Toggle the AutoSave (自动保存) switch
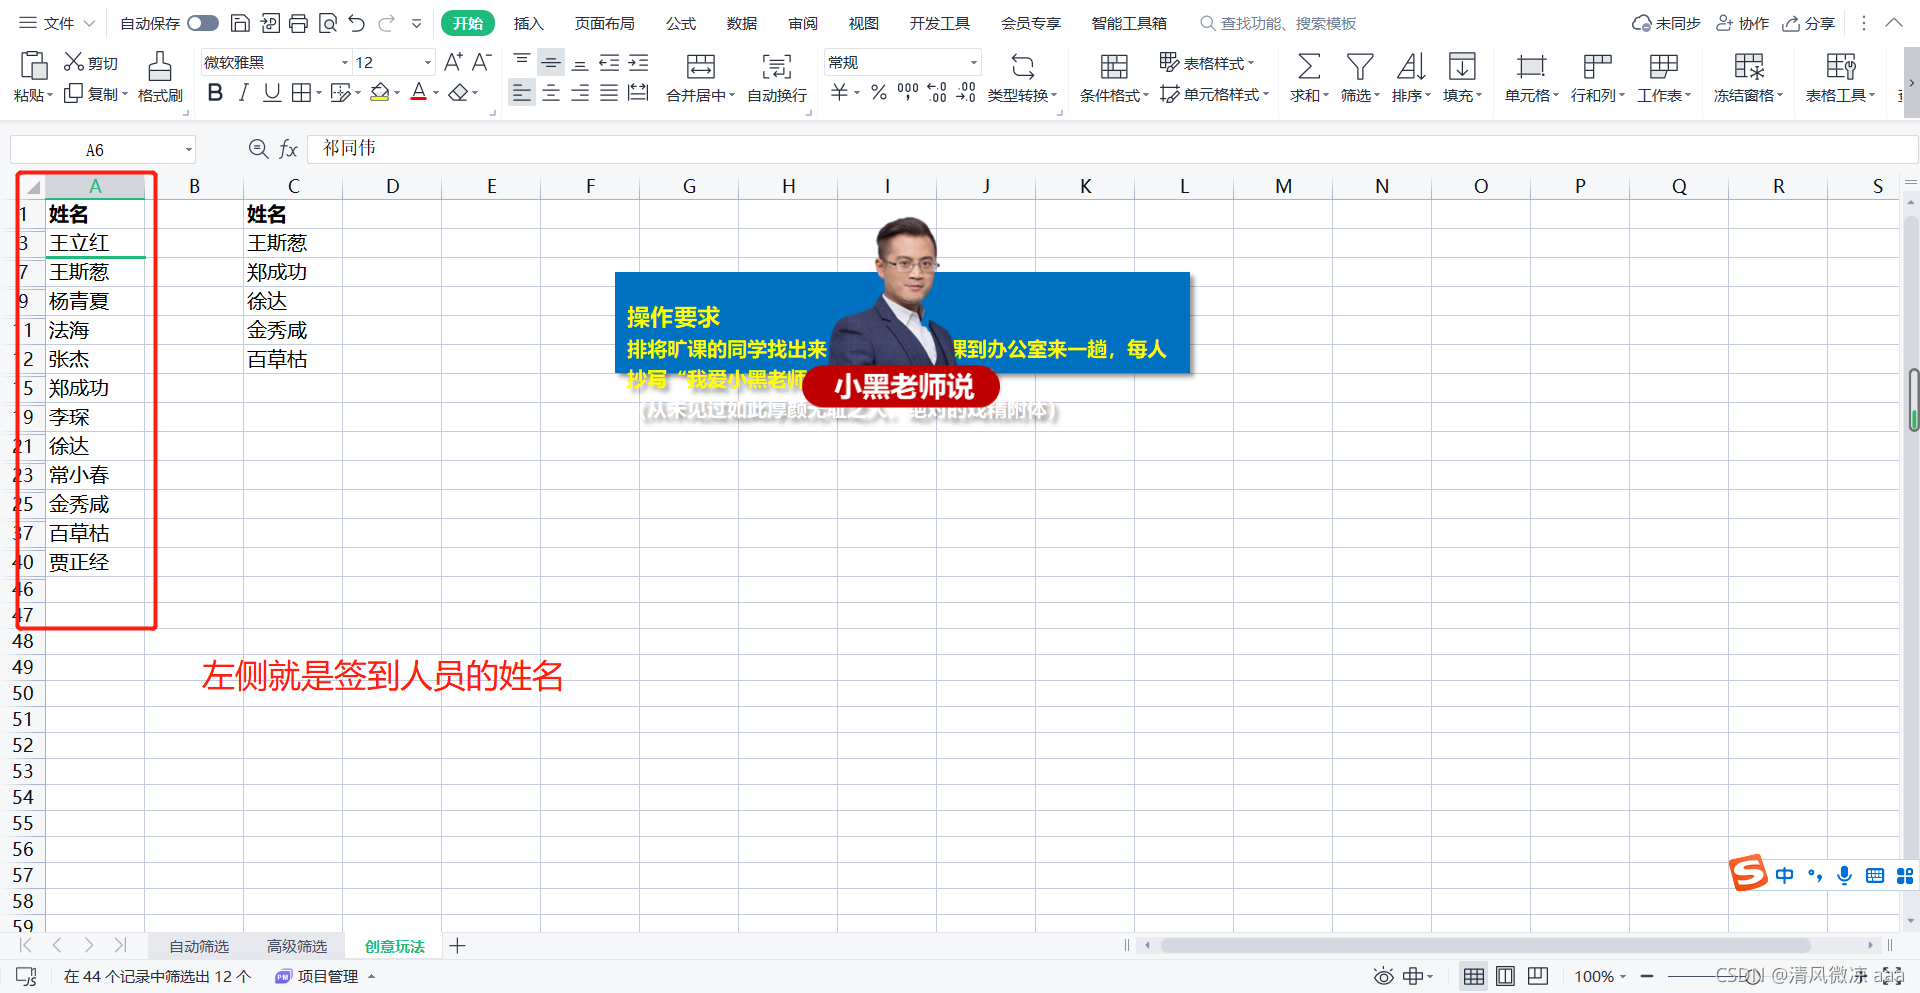The image size is (1920, 993). pos(202,23)
